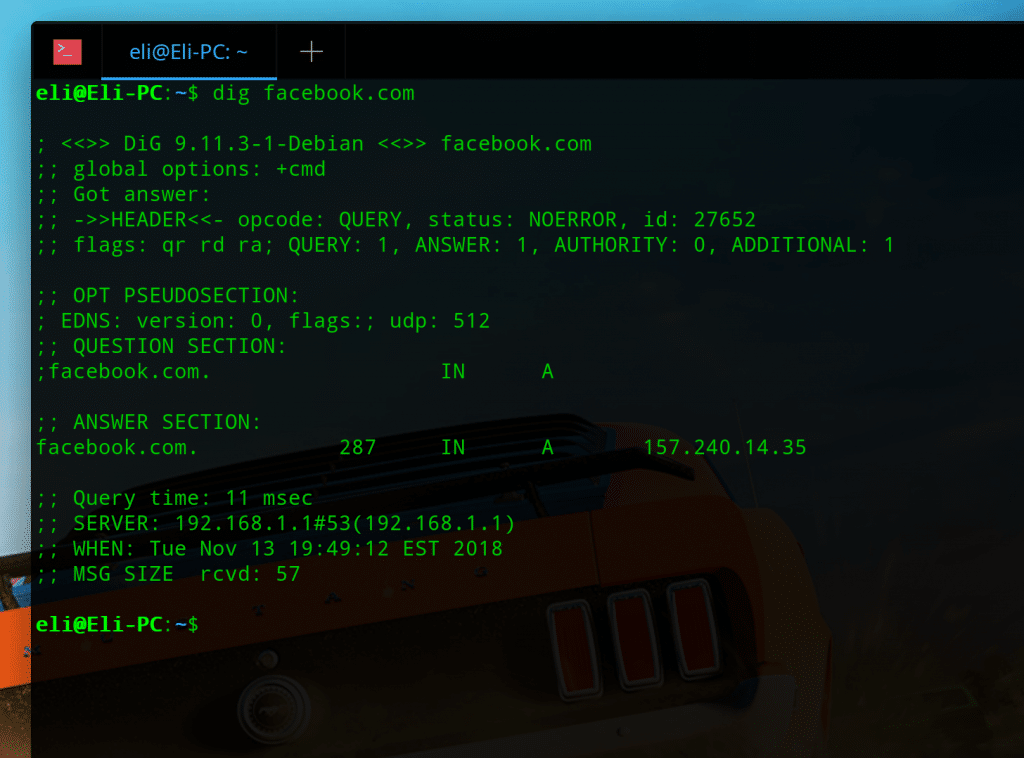Image resolution: width=1024 pixels, height=758 pixels.
Task: Click the IP address 157.240.14.35
Action: 725,448
